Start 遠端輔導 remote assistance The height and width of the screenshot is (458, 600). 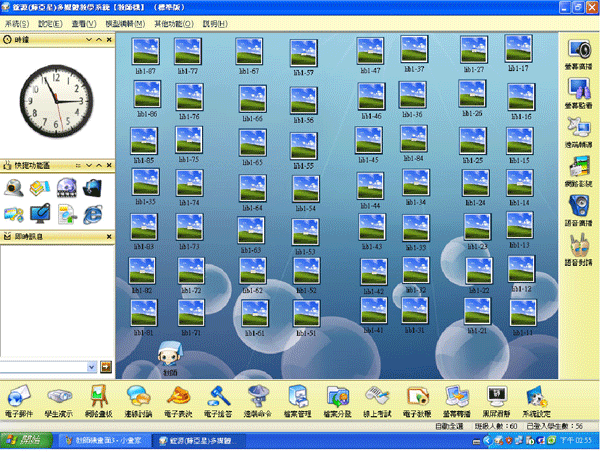[579, 132]
